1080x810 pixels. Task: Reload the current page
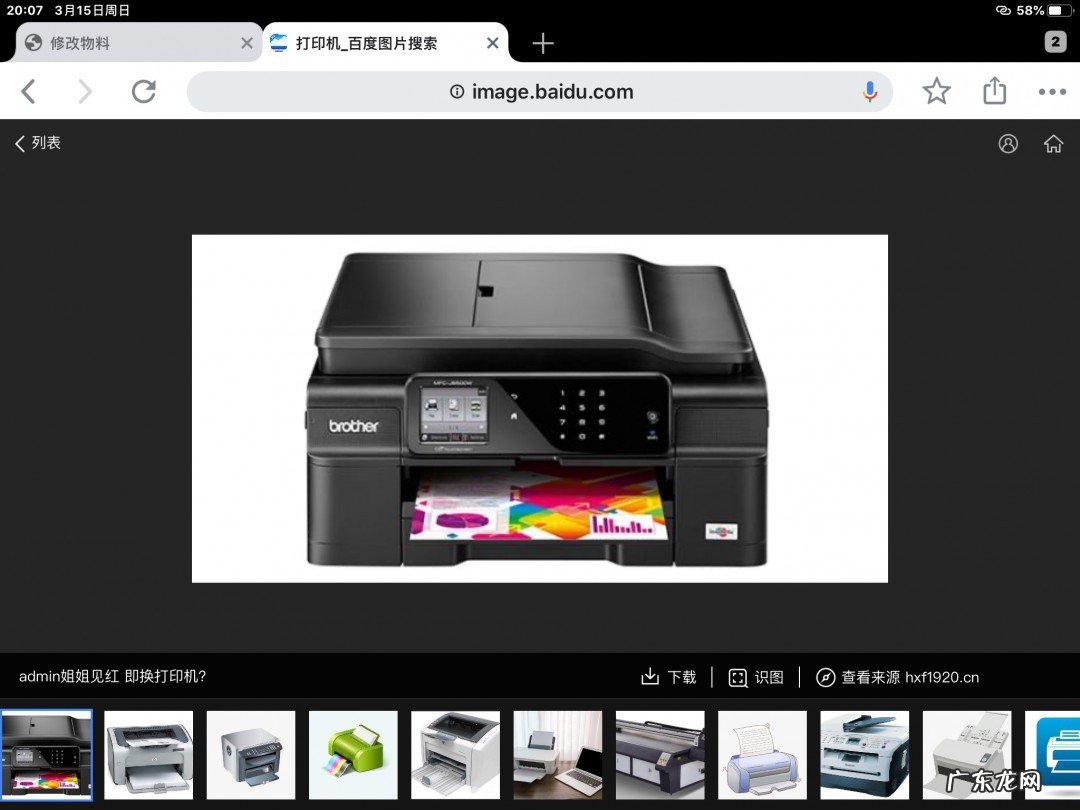coord(144,92)
